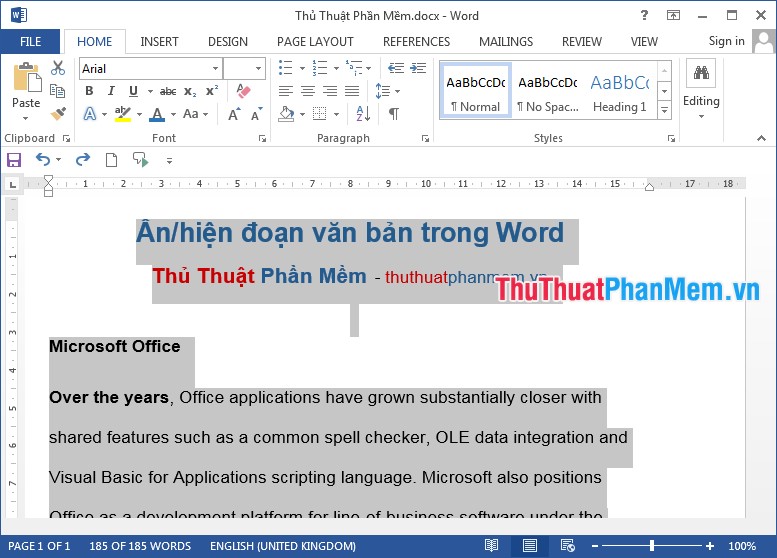
Task: Switch to REFERENCES tab
Action: click(416, 42)
